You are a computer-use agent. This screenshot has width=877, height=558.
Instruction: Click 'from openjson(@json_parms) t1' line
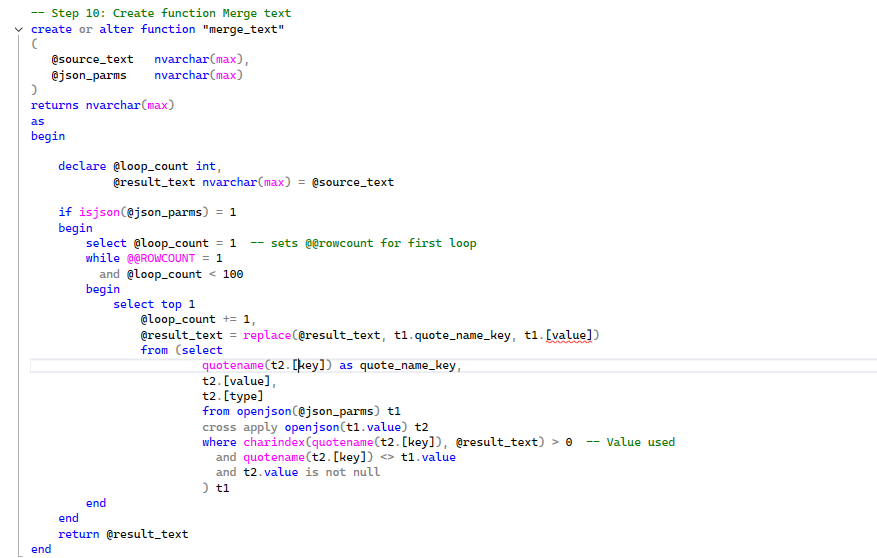301,412
